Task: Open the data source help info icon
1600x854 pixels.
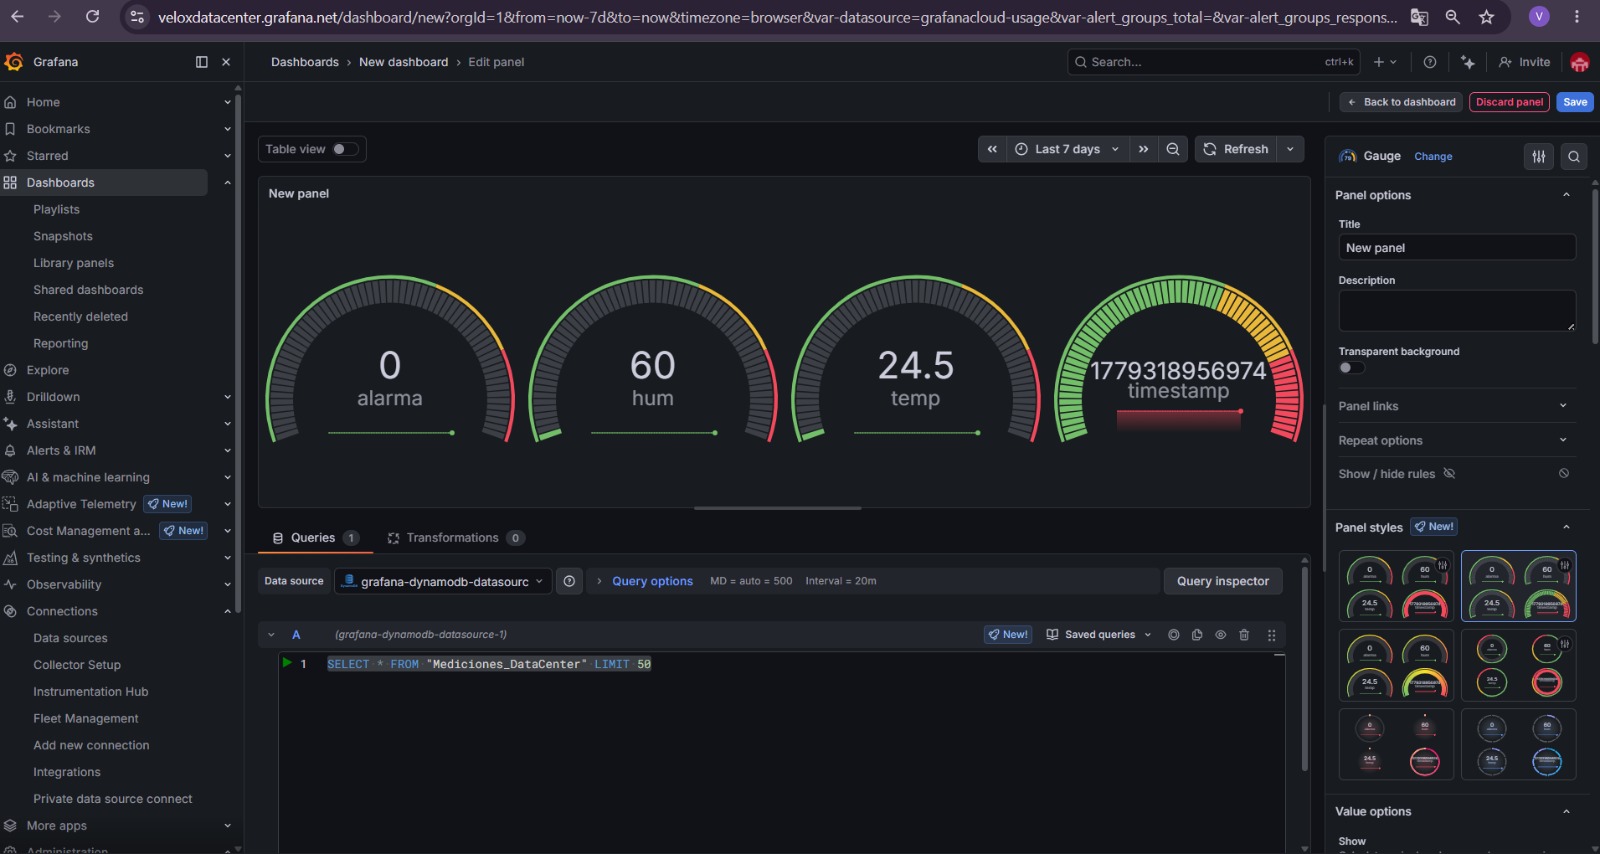Action: tap(569, 581)
